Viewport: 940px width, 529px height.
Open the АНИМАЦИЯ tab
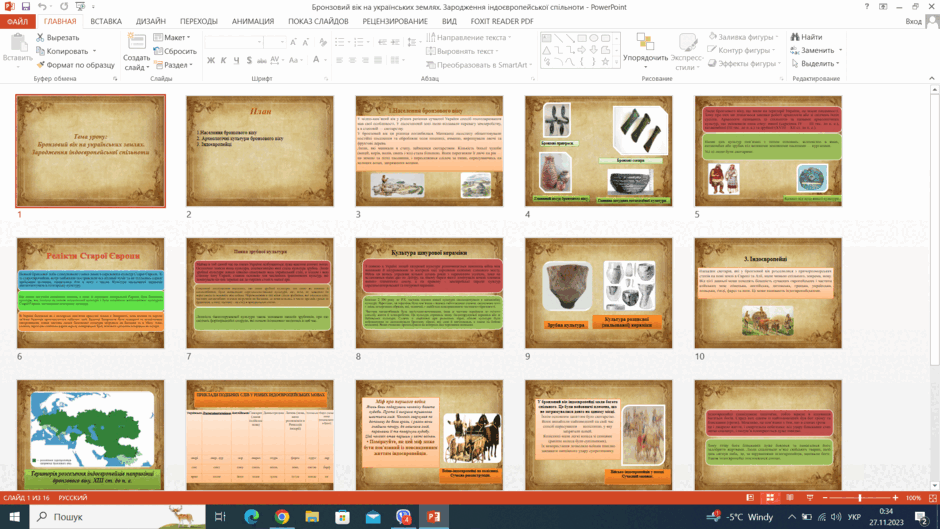coord(253,21)
